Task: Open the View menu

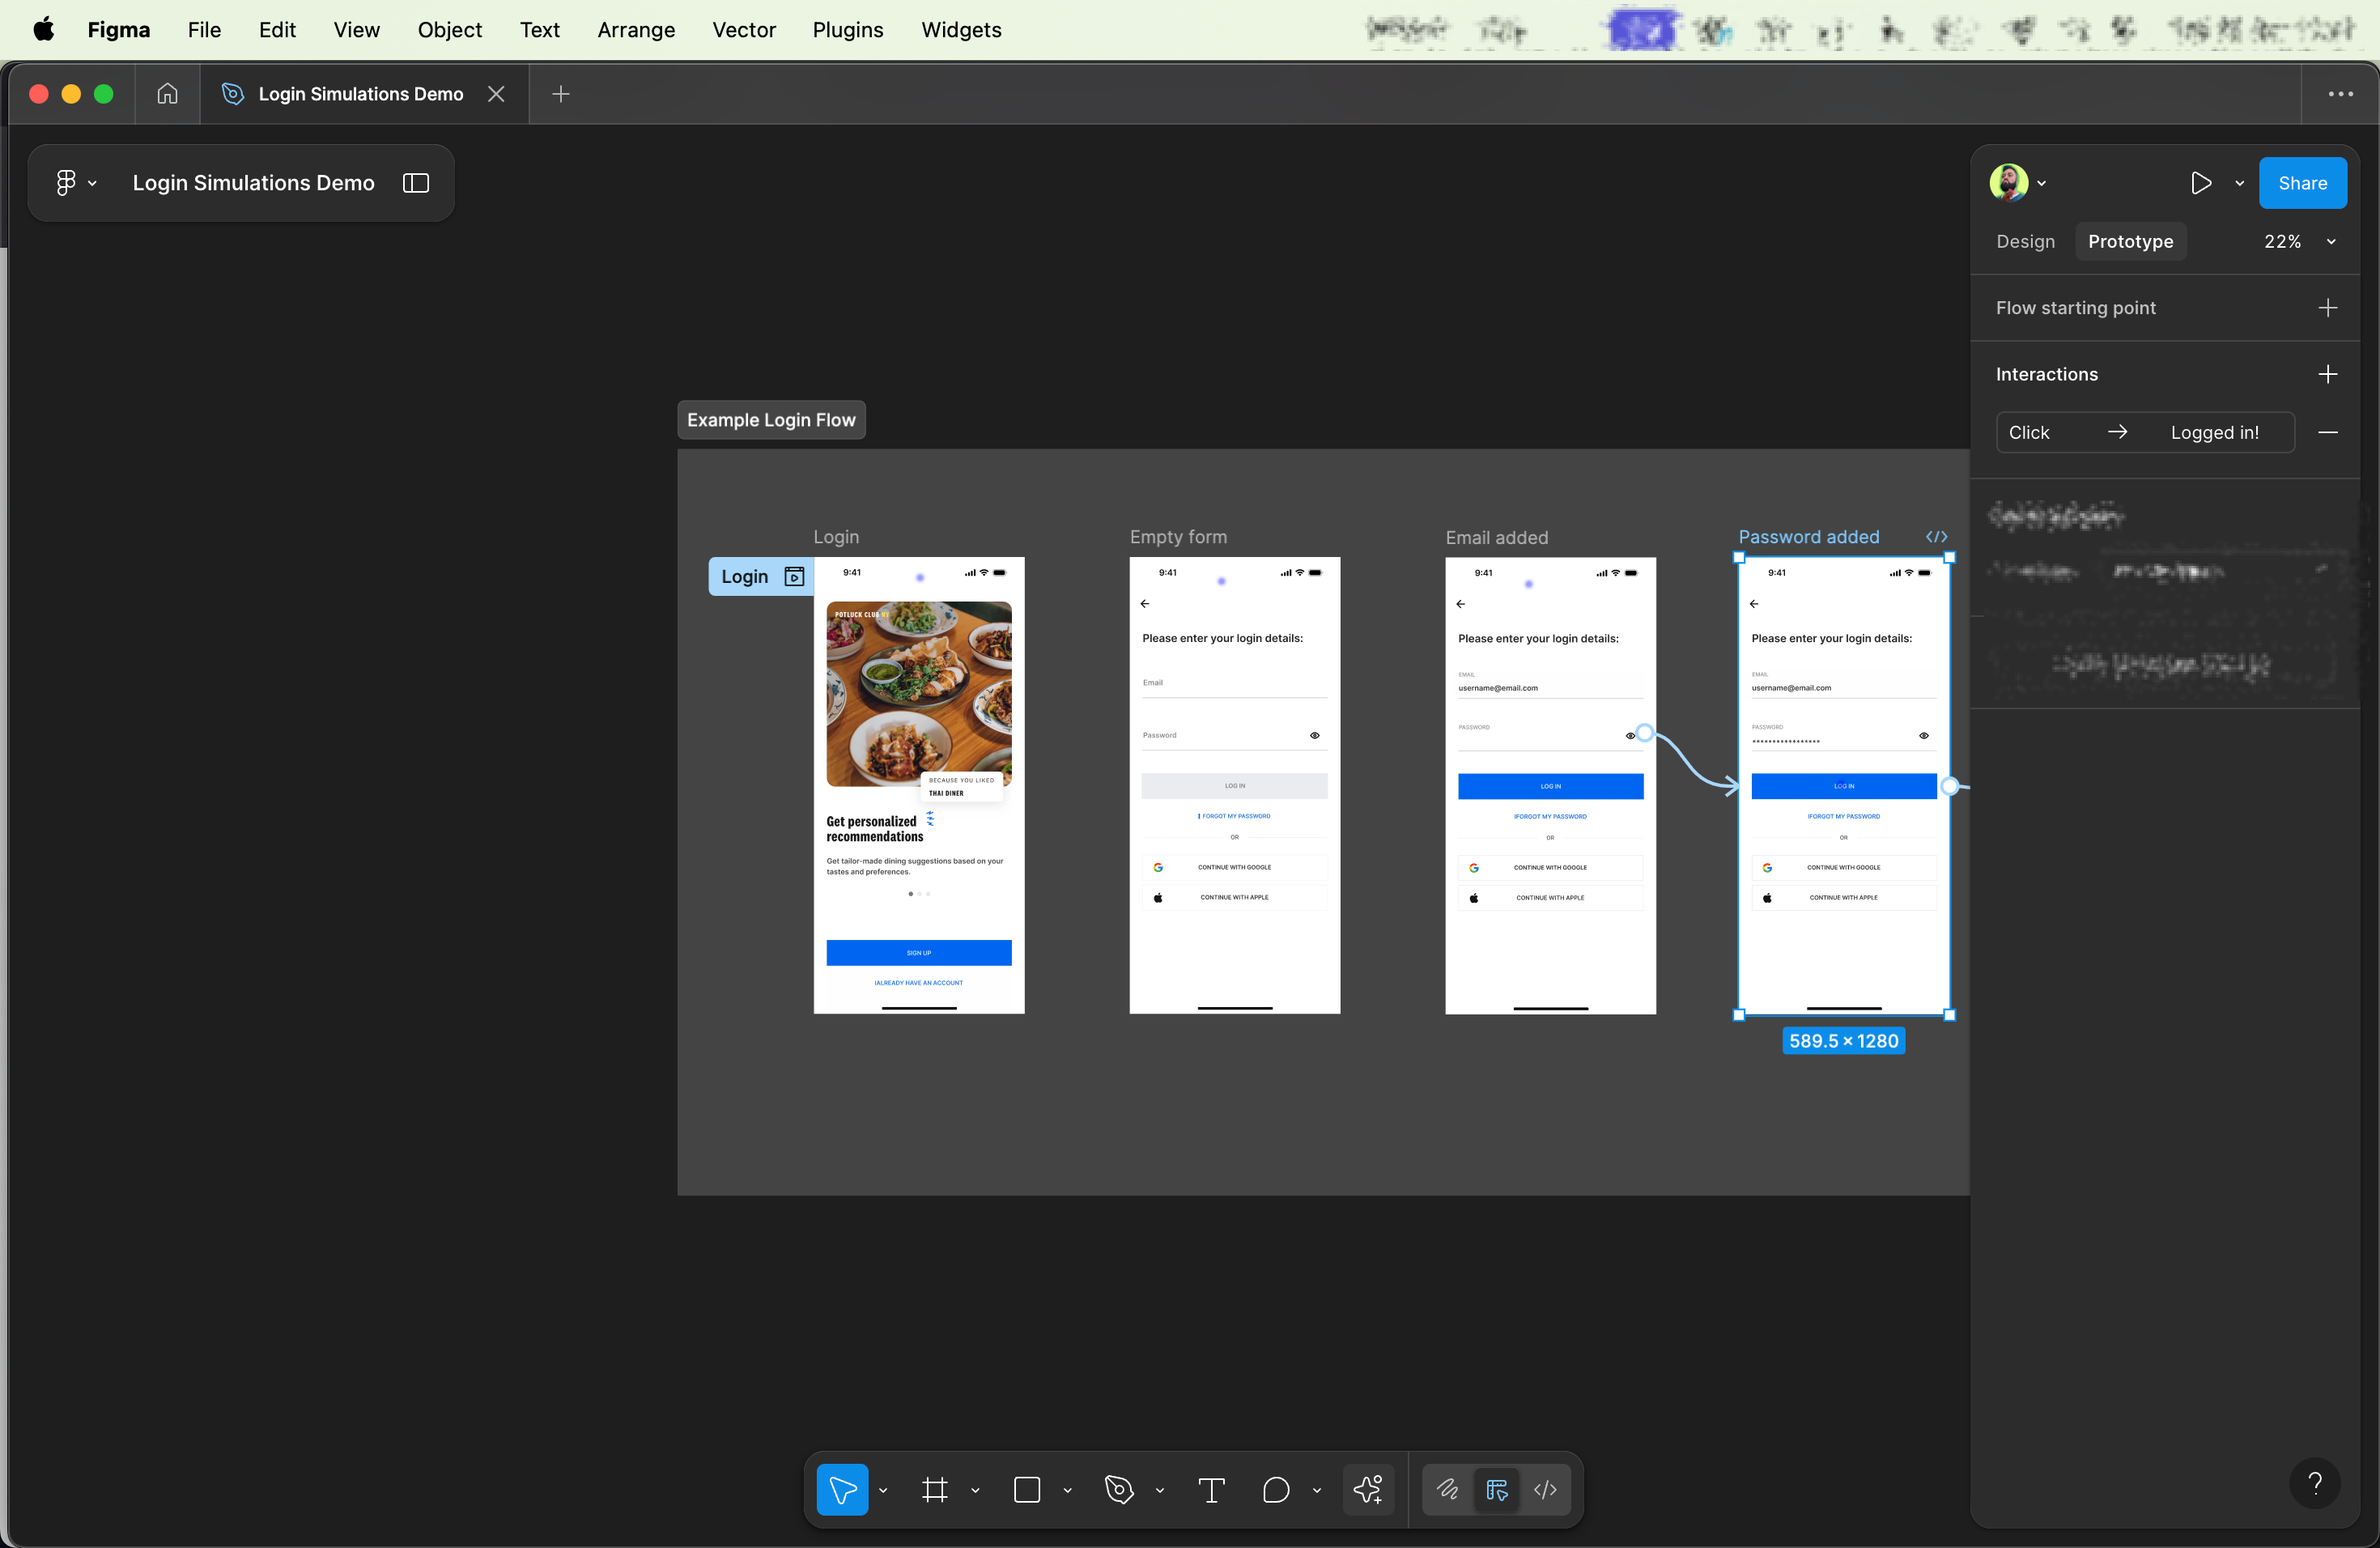Action: [356, 29]
